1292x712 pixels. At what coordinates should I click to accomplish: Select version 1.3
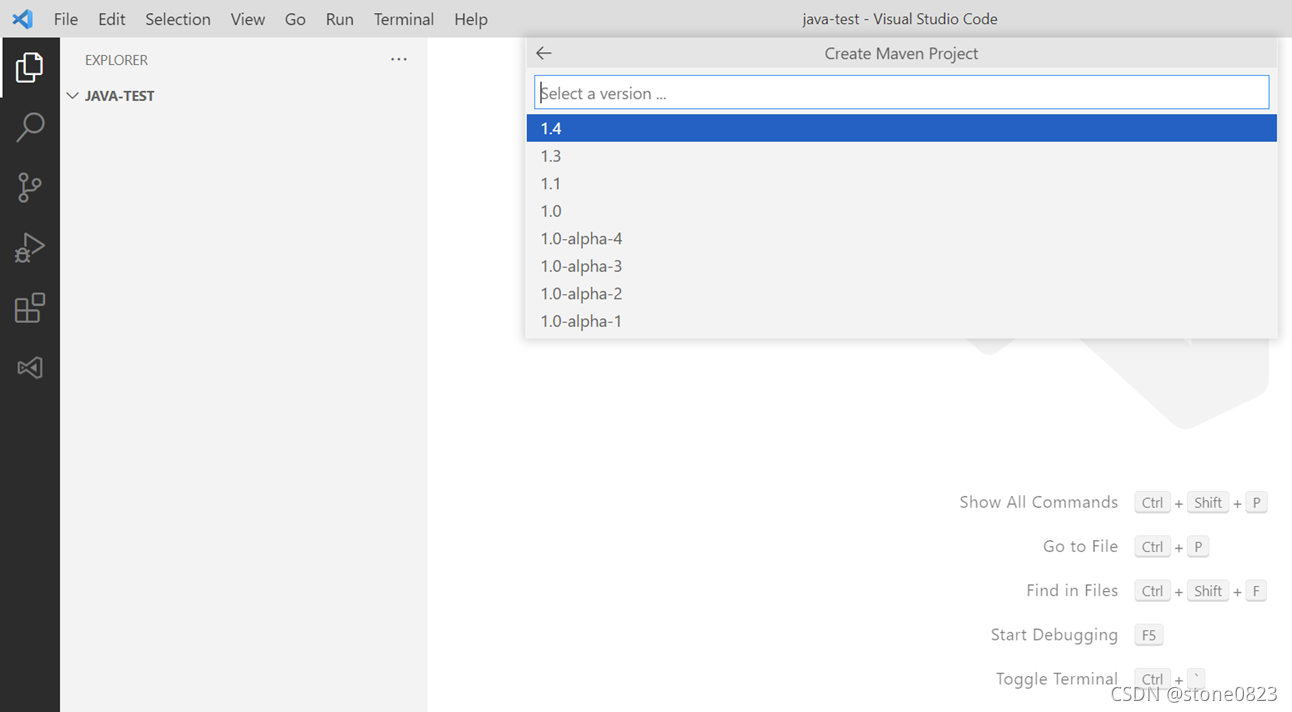pyautogui.click(x=901, y=156)
